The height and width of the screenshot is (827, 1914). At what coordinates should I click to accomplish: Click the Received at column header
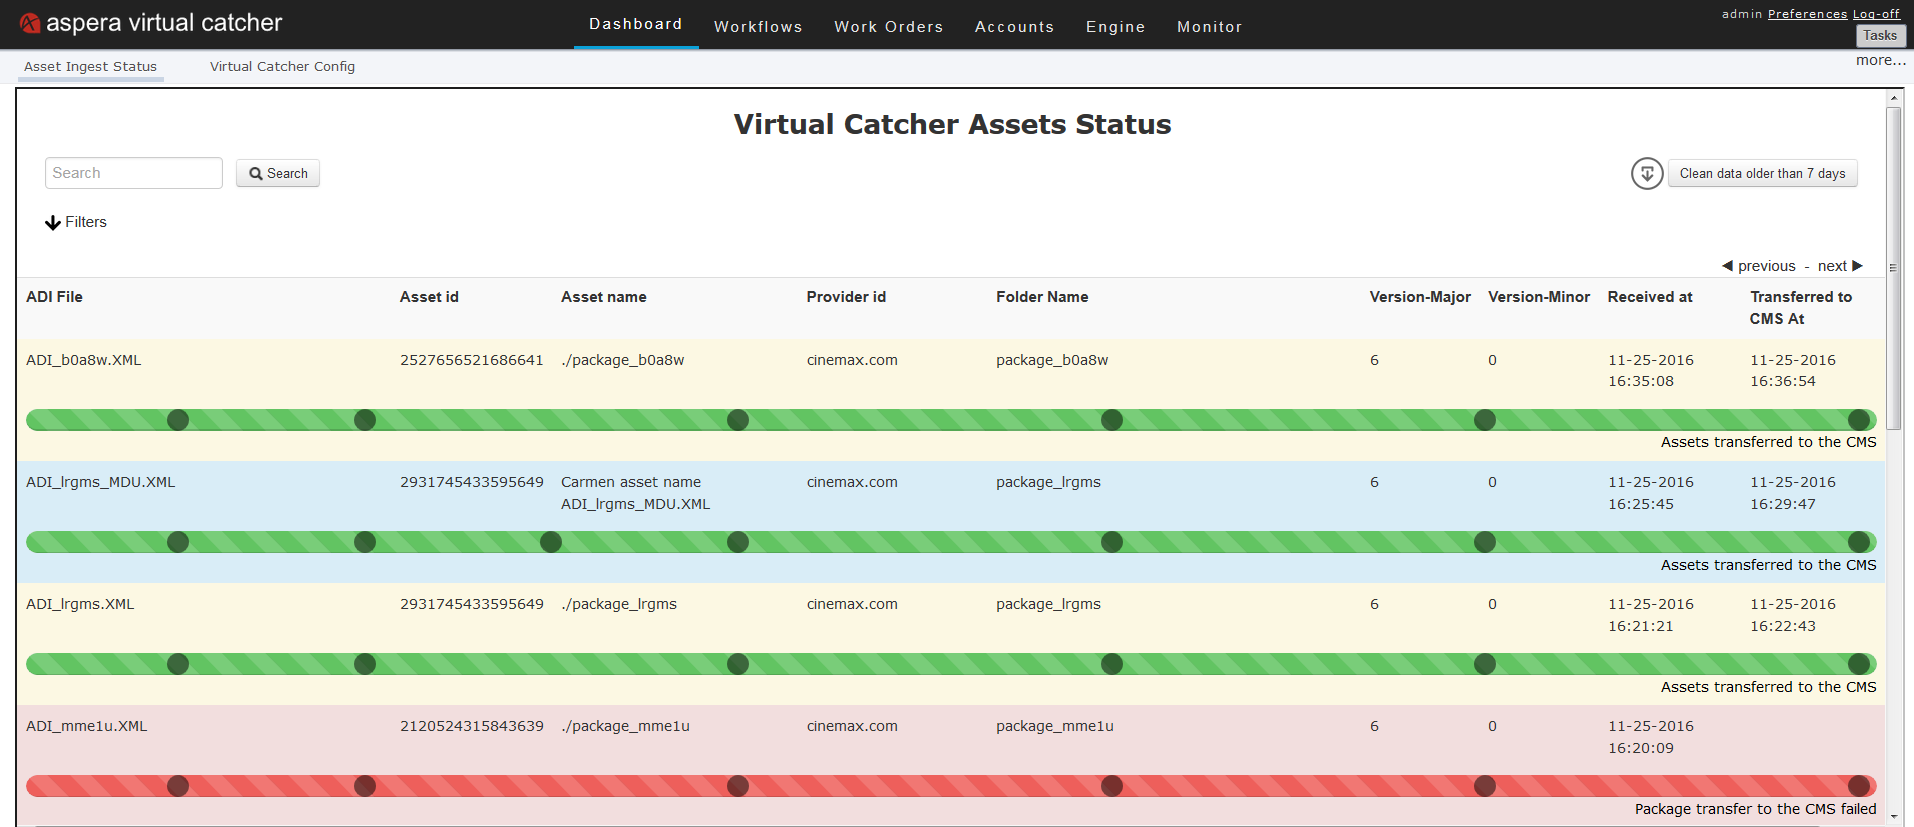pyautogui.click(x=1650, y=297)
